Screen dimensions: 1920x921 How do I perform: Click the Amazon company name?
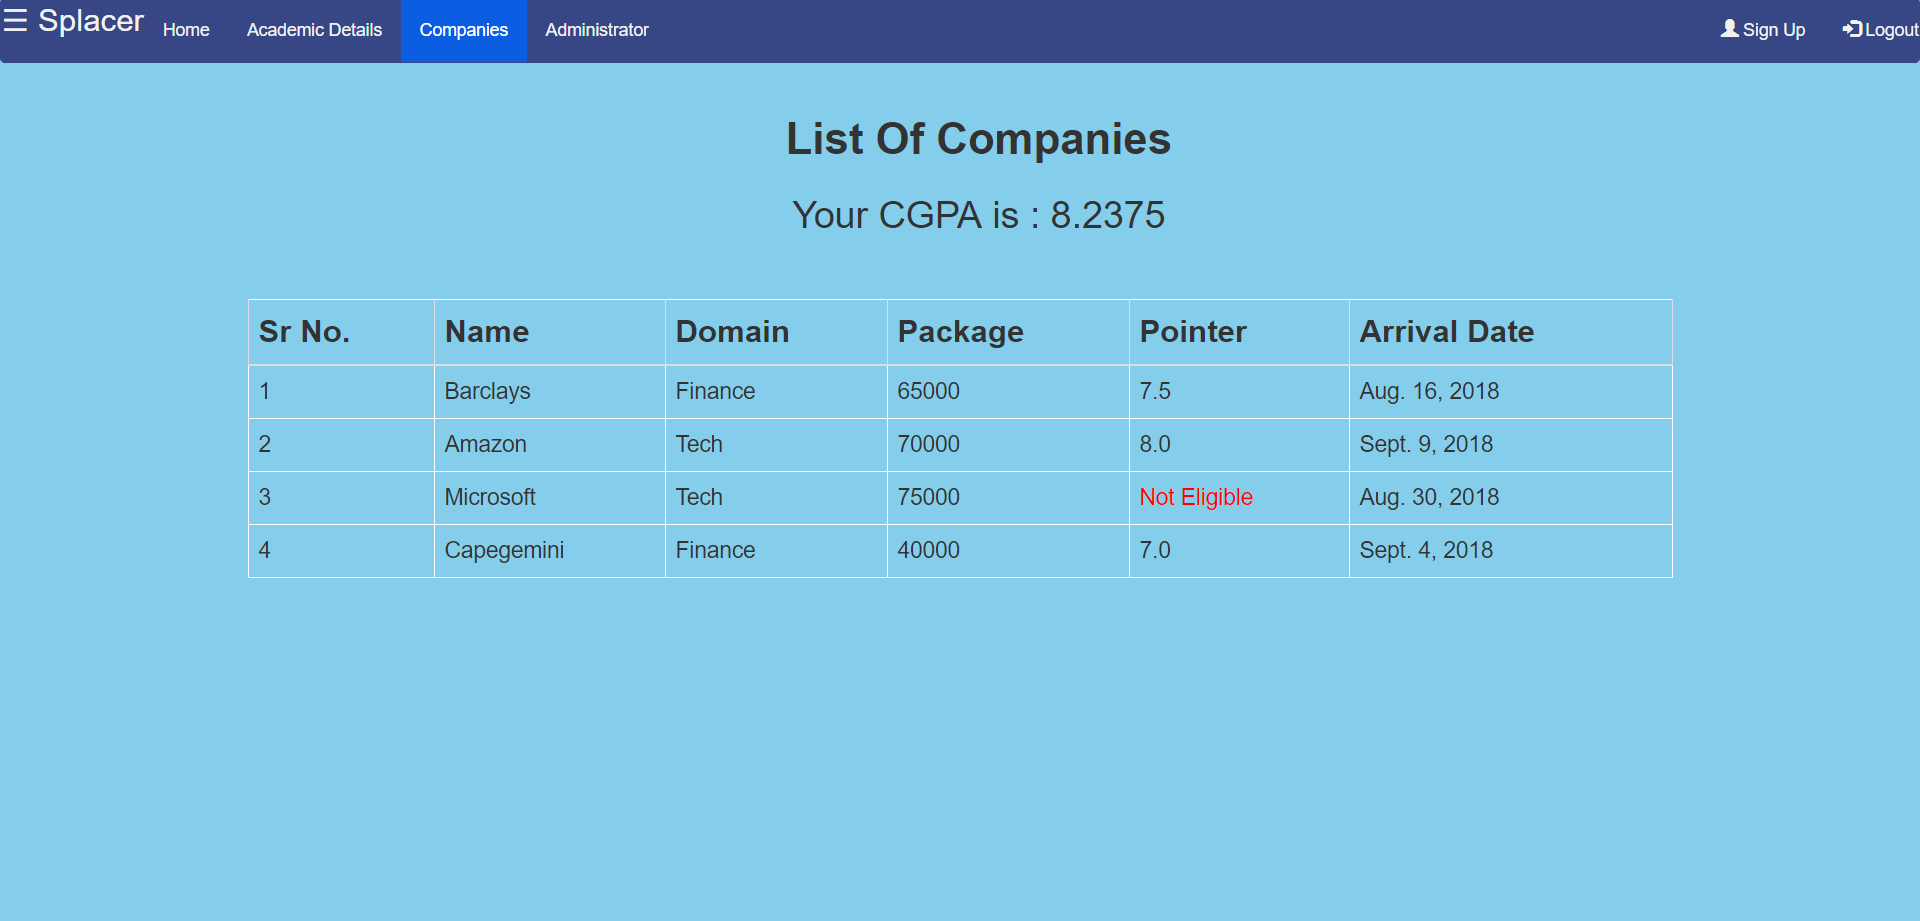click(485, 444)
